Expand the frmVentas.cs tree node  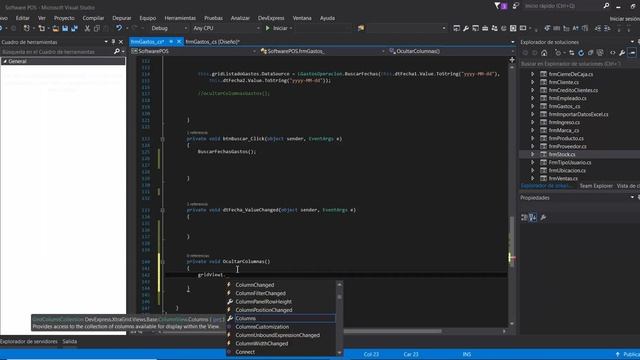pos(532,178)
